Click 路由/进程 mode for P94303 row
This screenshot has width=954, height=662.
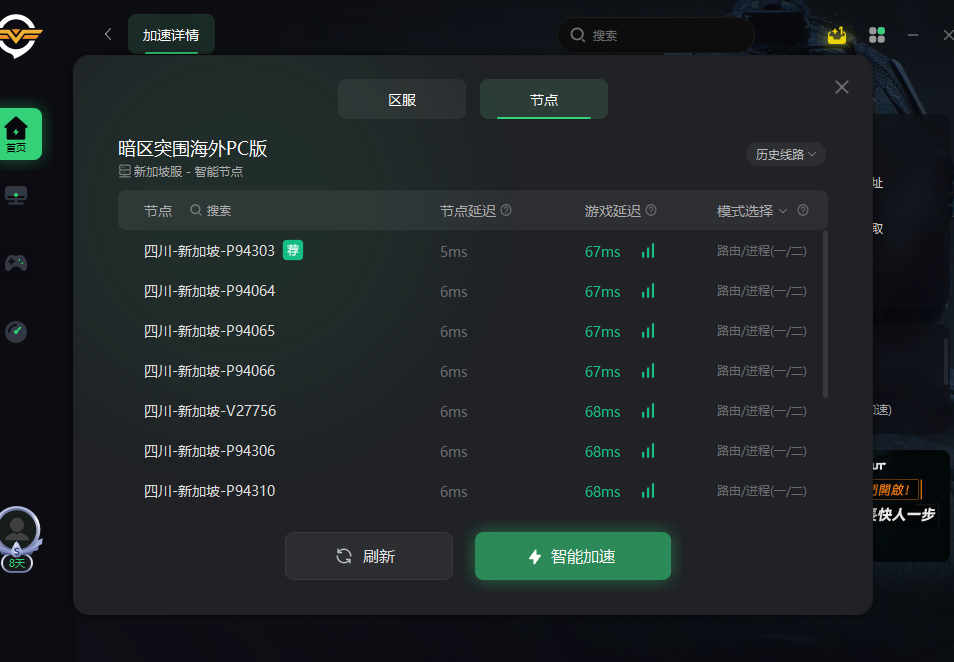coord(762,251)
